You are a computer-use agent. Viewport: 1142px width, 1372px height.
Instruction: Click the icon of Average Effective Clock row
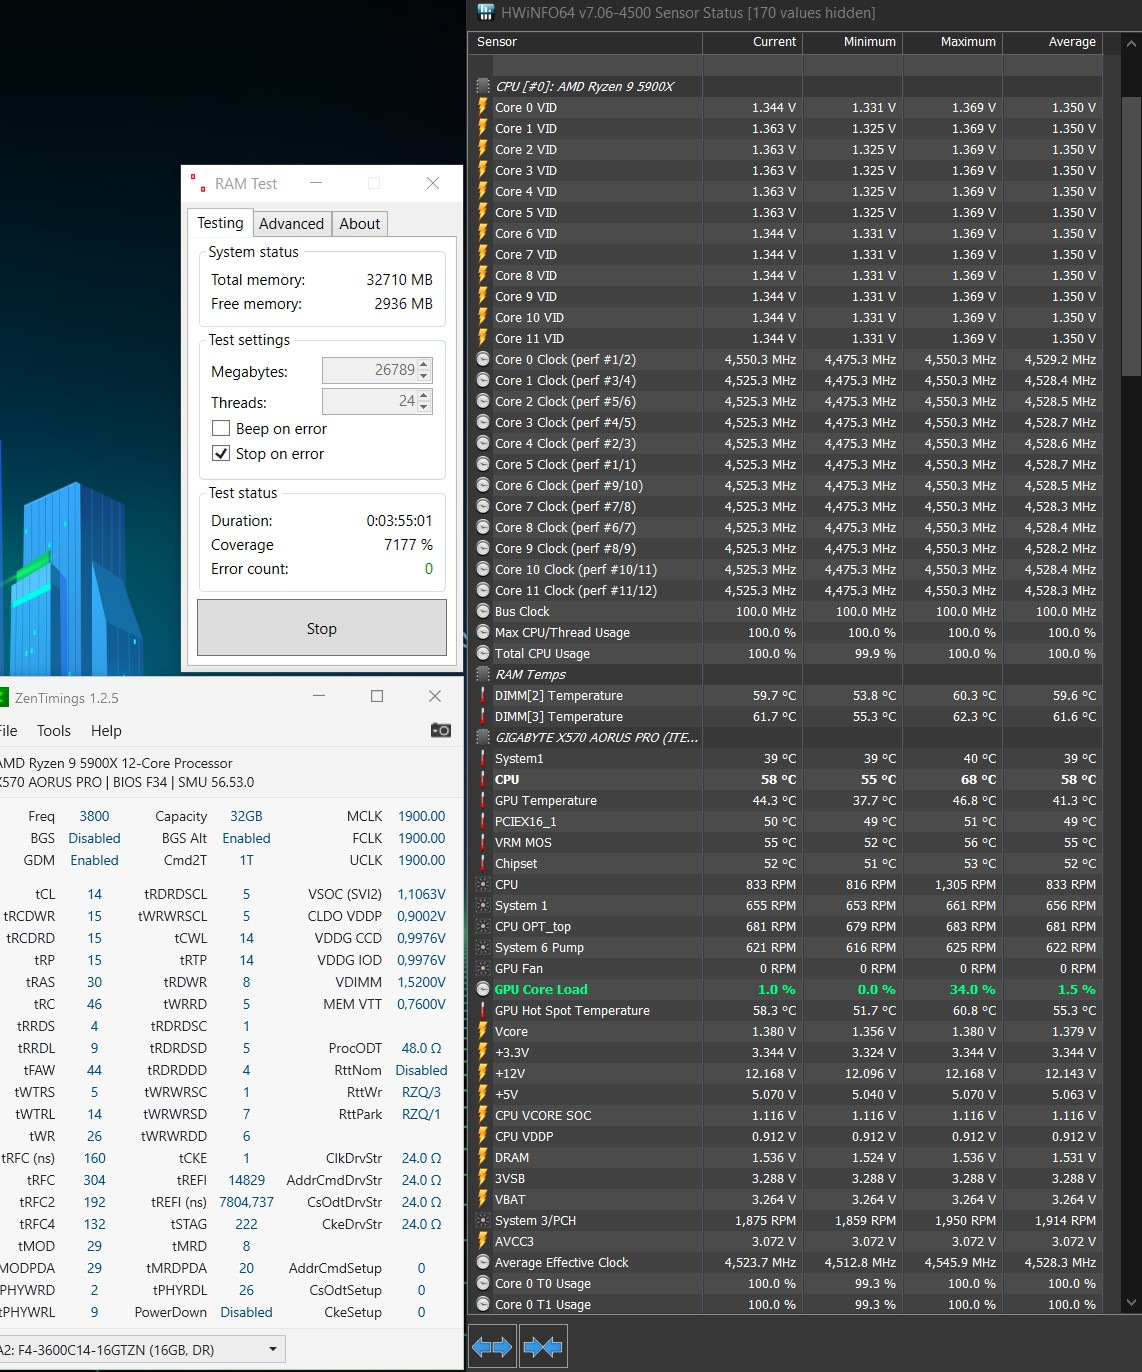(x=483, y=1262)
